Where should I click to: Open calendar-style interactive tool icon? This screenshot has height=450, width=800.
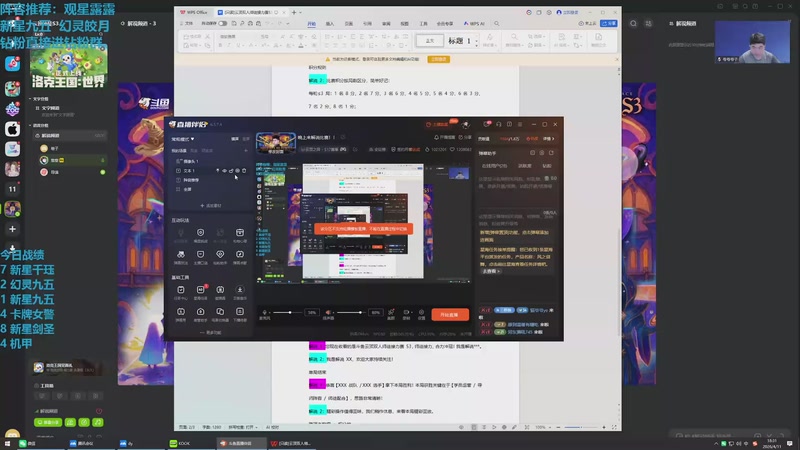pyautogui.click(x=240, y=233)
